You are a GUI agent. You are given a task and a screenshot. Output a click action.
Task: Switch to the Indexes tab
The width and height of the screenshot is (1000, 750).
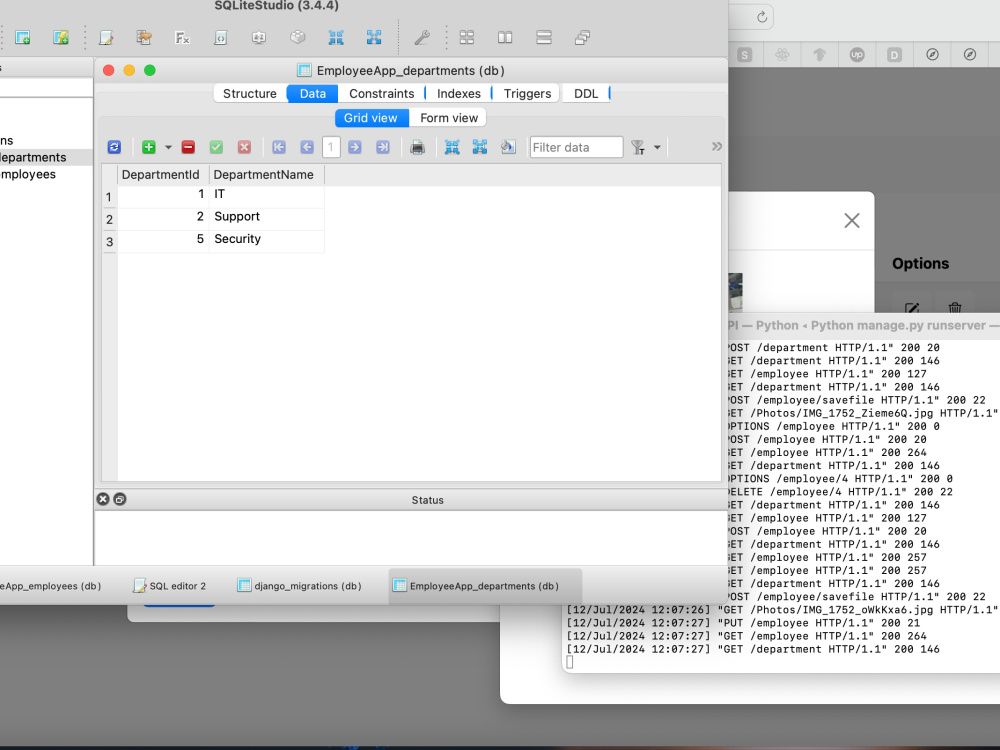point(459,93)
